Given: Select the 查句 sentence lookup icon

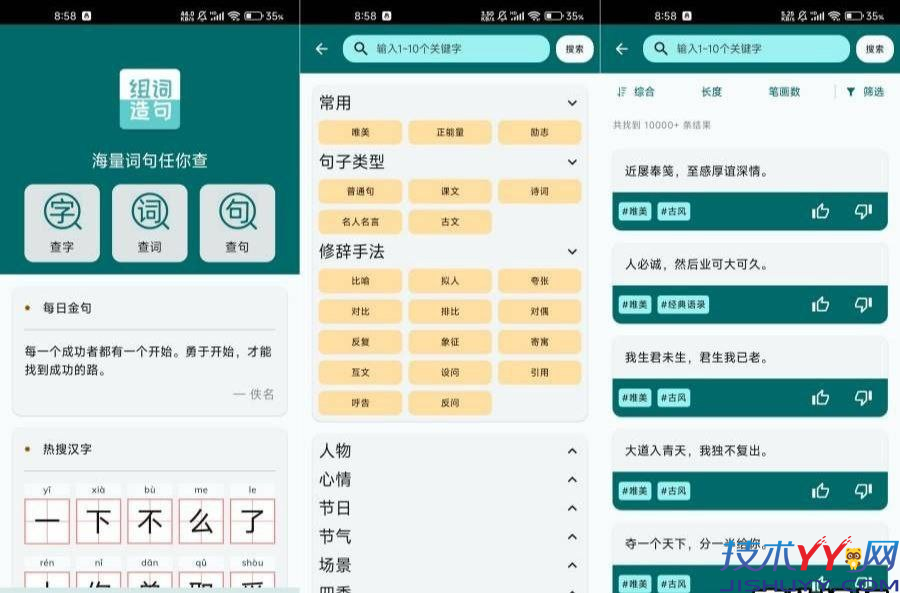Looking at the screenshot, I should (237, 222).
